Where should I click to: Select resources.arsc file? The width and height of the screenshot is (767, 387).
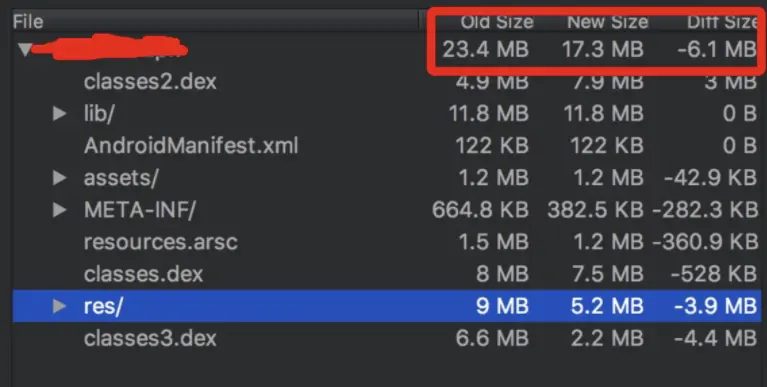pyautogui.click(x=386, y=242)
